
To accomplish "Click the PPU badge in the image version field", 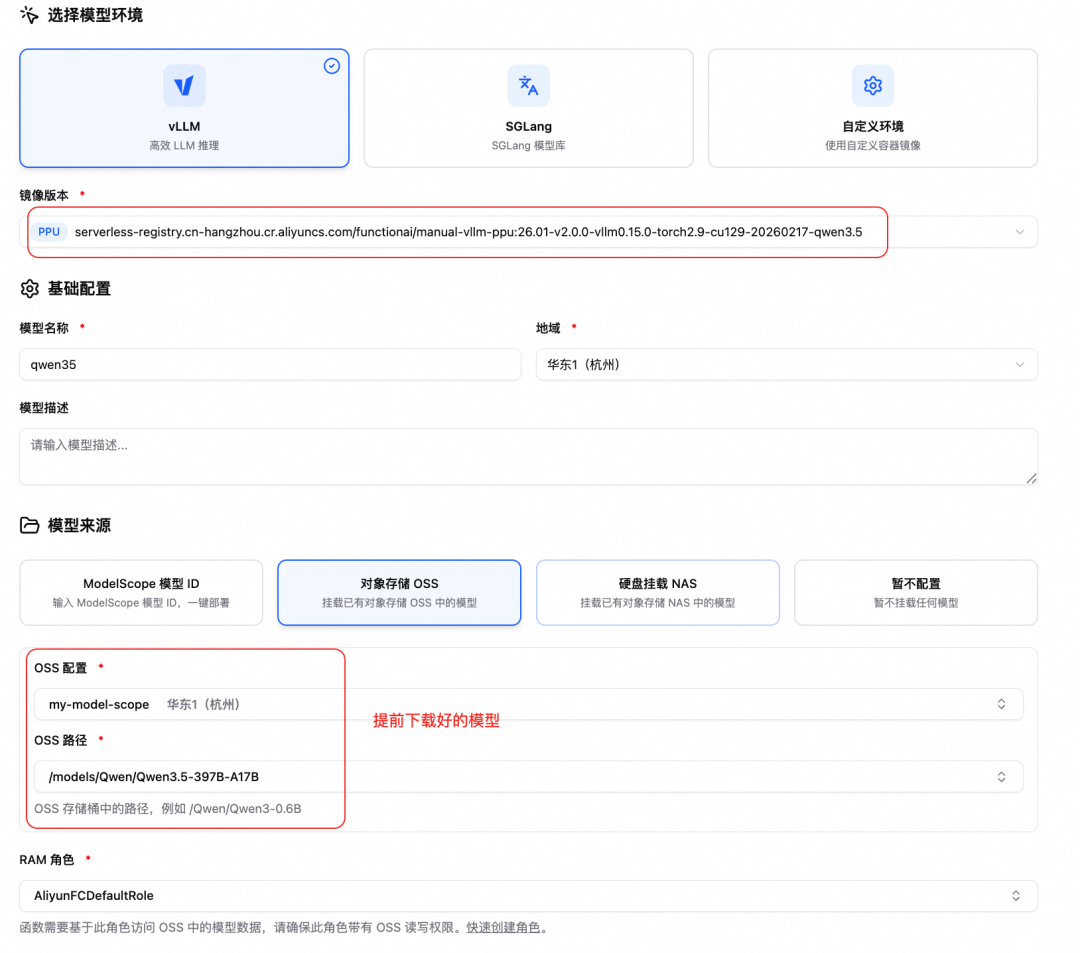I will [x=49, y=231].
